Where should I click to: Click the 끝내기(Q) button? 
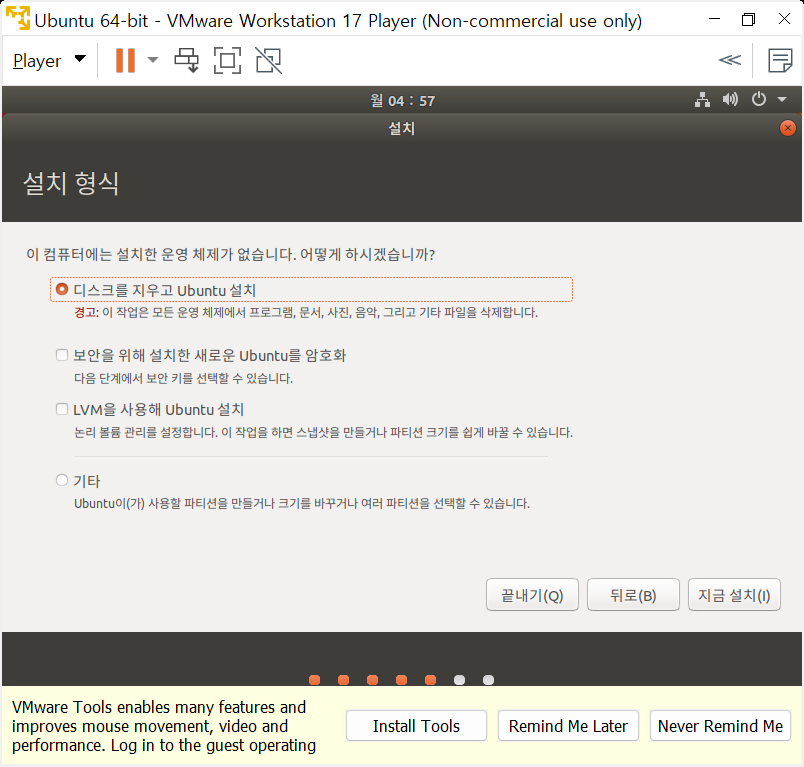click(532, 595)
